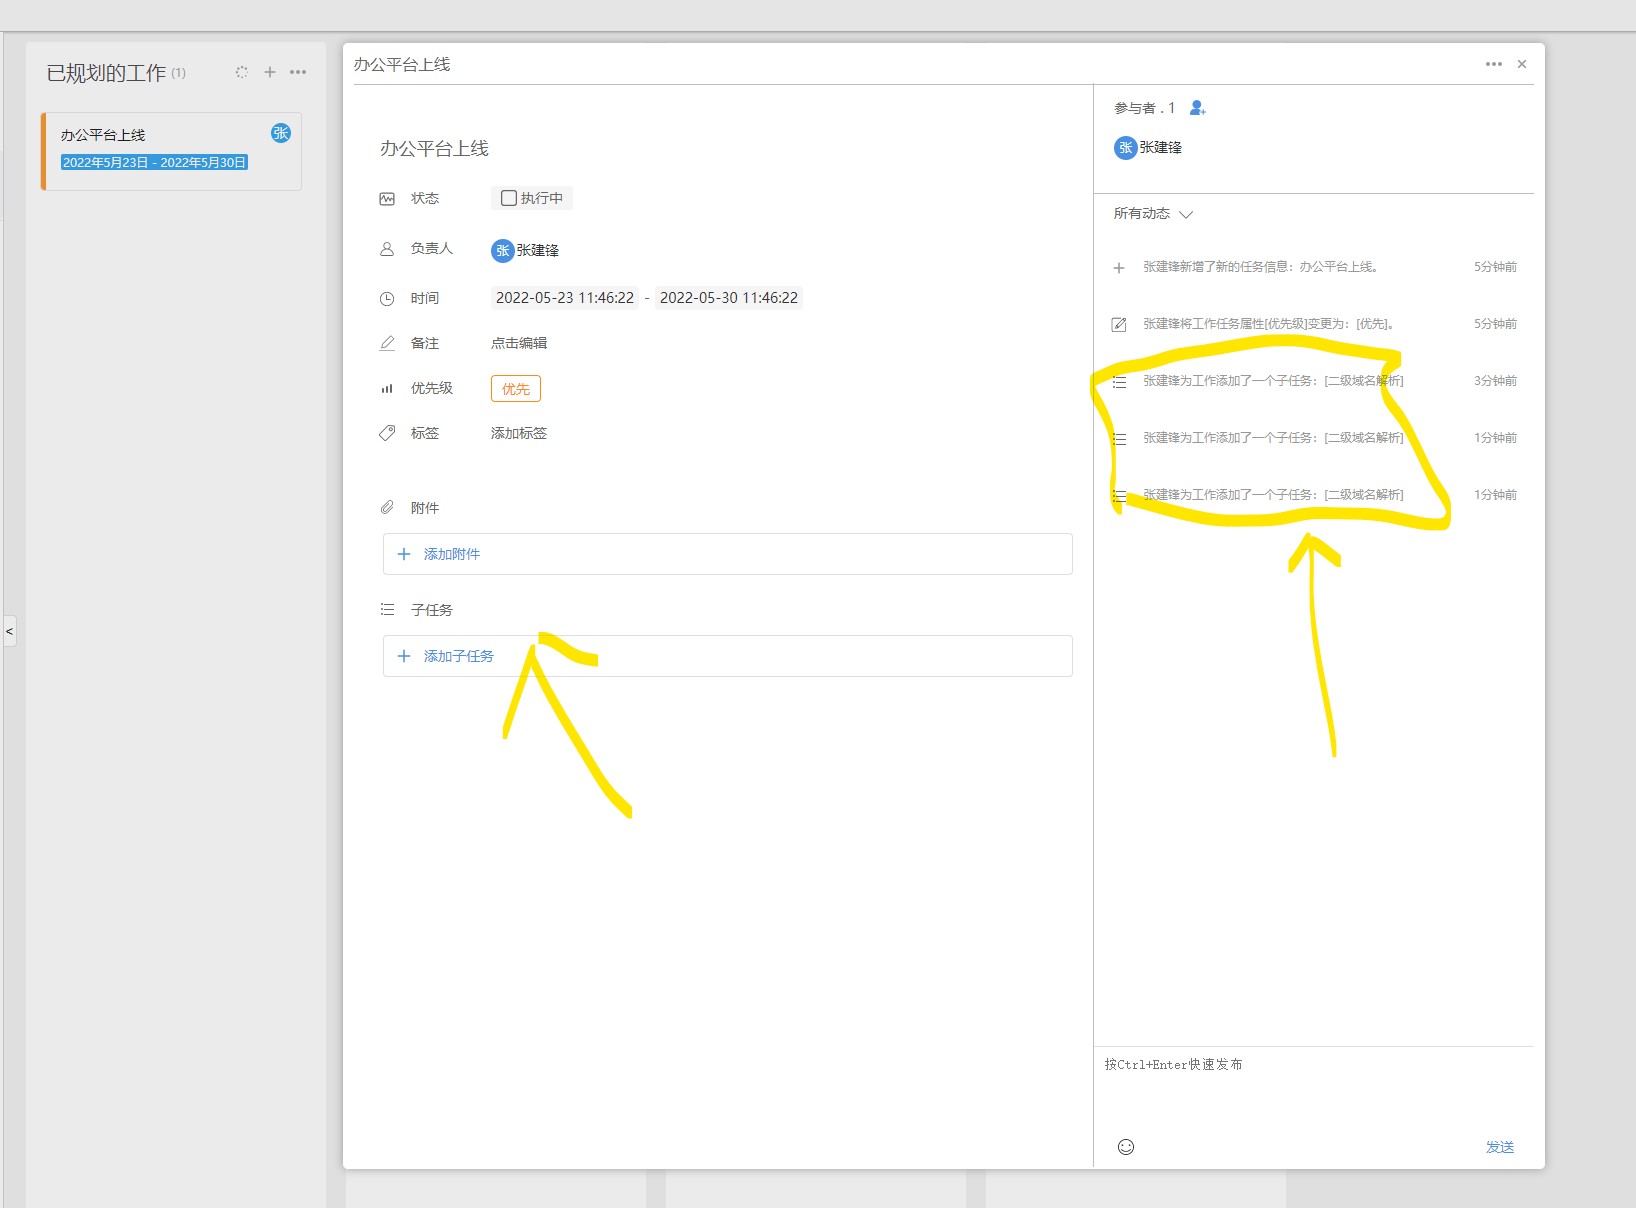Collapse the left sidebar with the arrow handle
This screenshot has width=1636, height=1208.
click(x=10, y=631)
